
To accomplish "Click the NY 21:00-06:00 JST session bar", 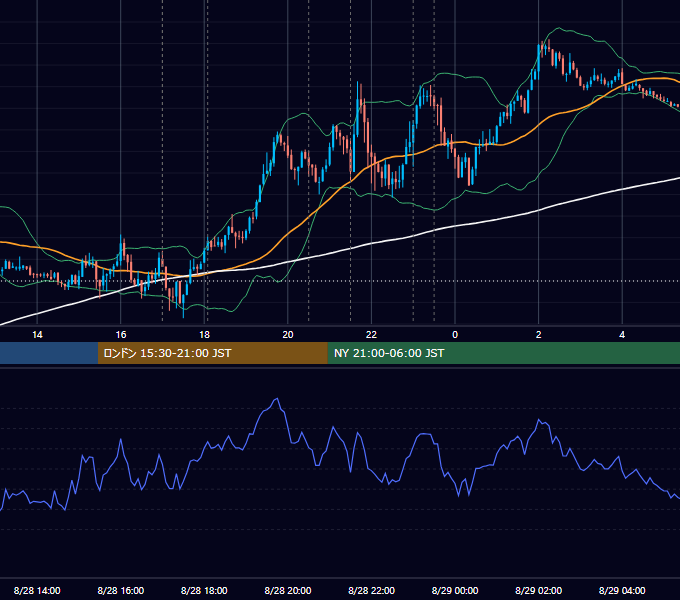I will pyautogui.click(x=503, y=353).
